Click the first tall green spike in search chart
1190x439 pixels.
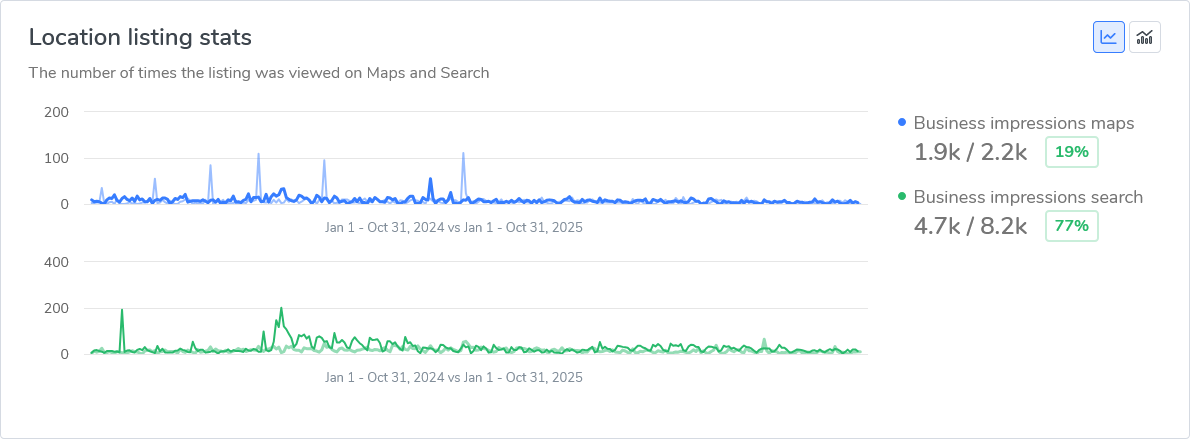point(122,311)
